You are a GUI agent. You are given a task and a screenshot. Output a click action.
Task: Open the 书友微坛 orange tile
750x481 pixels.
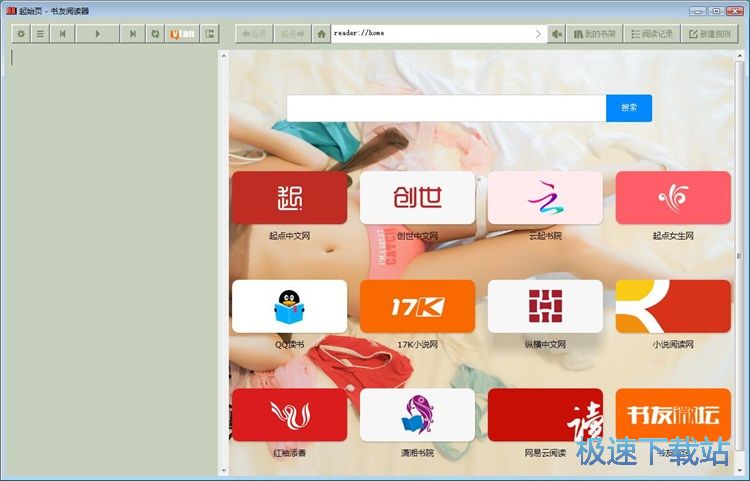click(x=673, y=415)
